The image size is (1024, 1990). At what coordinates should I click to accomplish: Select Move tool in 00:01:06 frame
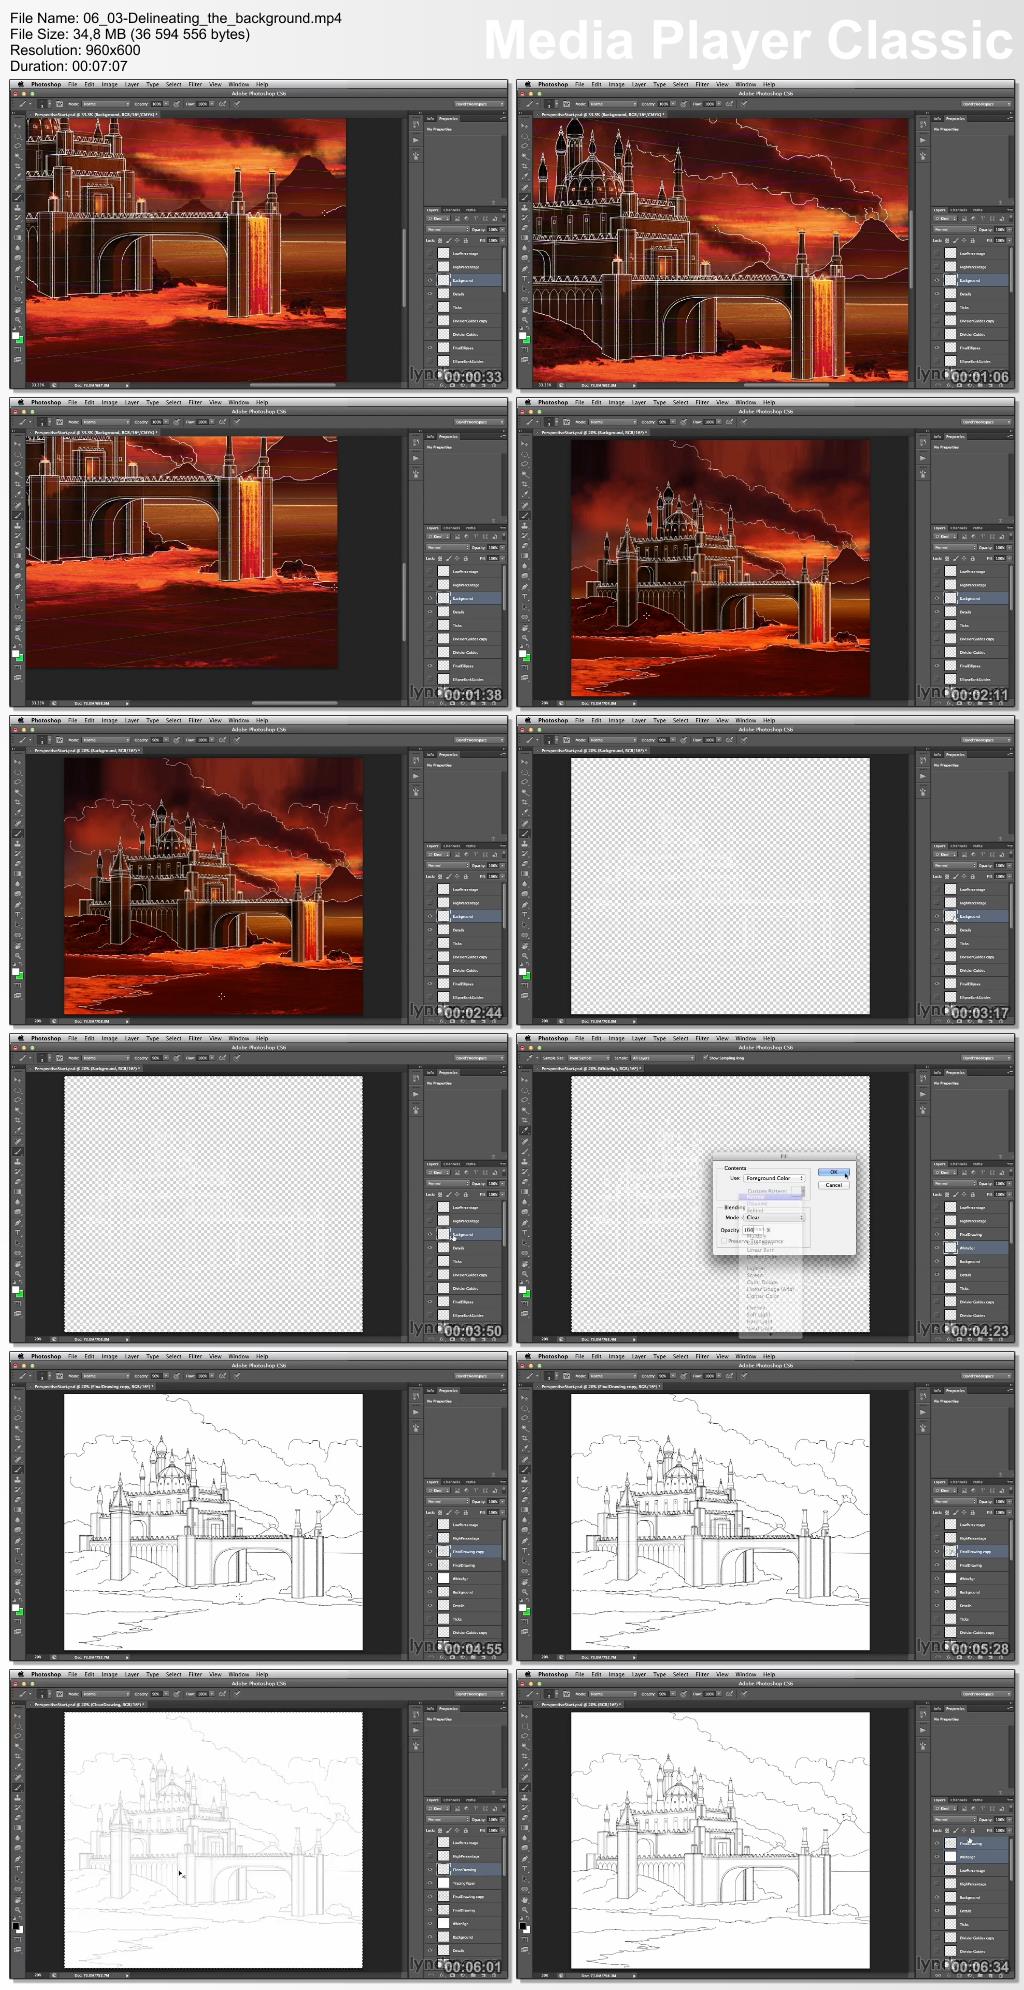tap(524, 126)
